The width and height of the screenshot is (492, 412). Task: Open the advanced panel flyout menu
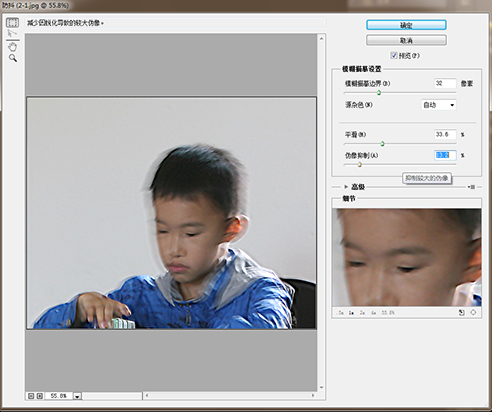coord(472,187)
